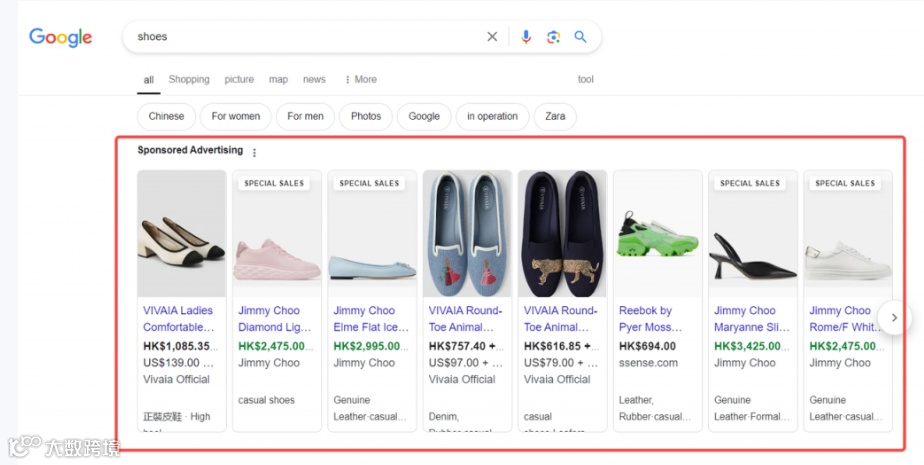Show next products with right arrow
This screenshot has height=465, width=924.
coord(894,318)
